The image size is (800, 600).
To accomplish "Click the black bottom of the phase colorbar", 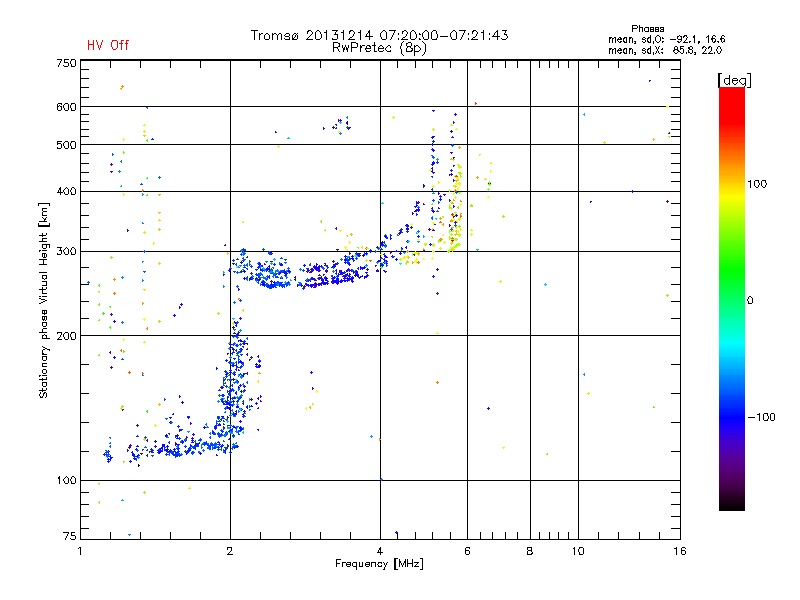I will [x=732, y=503].
